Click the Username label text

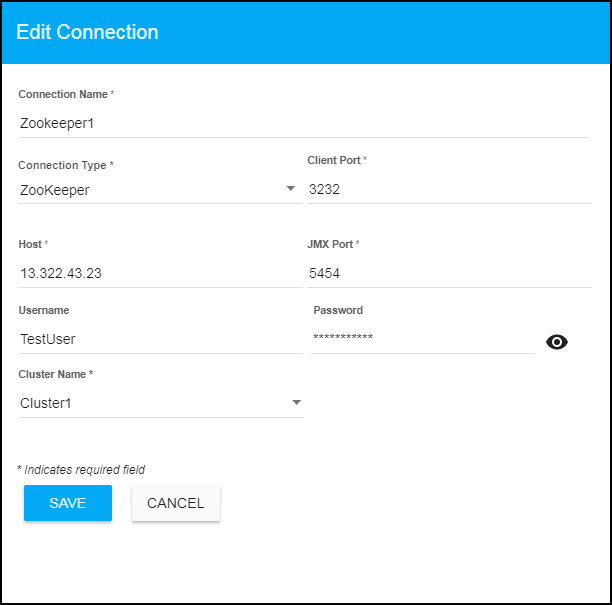[44, 310]
